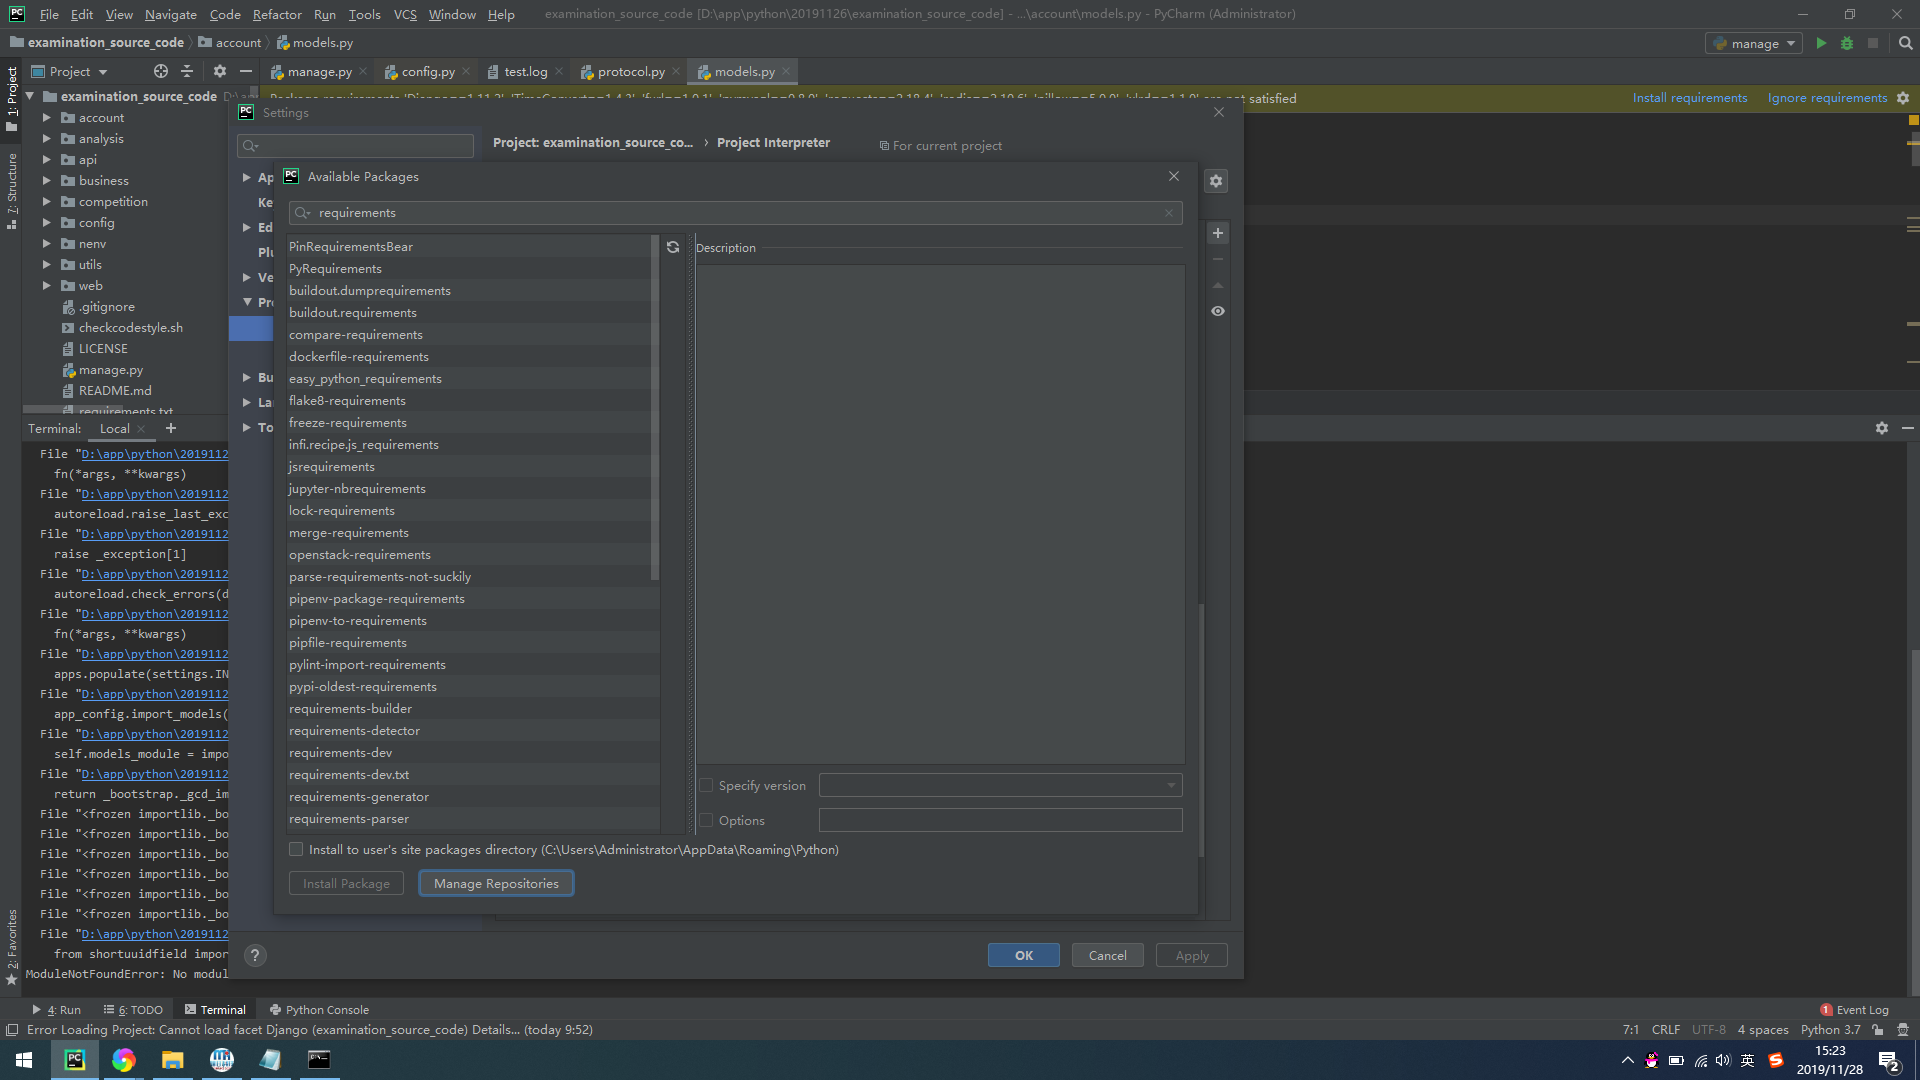Open Project panel gear options
The height and width of the screenshot is (1080, 1920).
220,71
